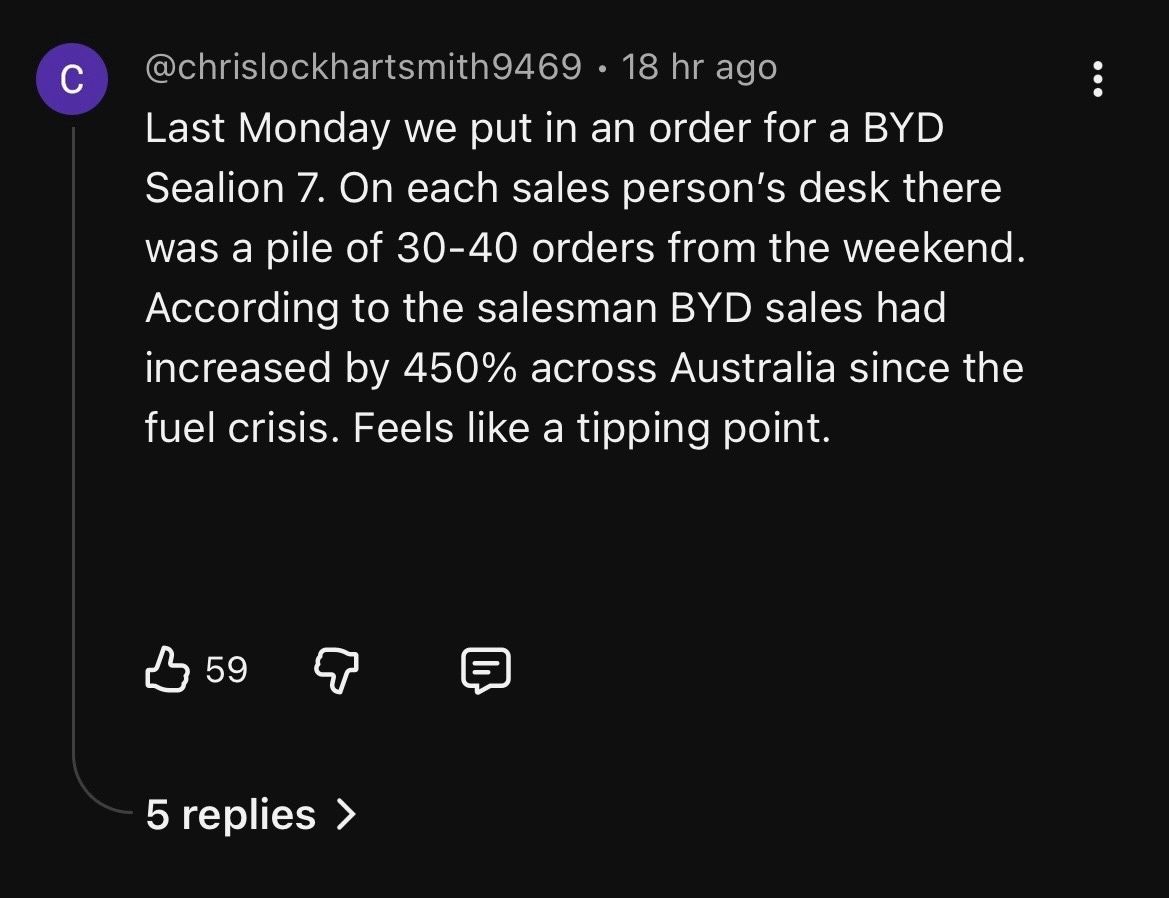Like the comment with thumbs-up icon
1169x898 pixels.
pos(167,670)
